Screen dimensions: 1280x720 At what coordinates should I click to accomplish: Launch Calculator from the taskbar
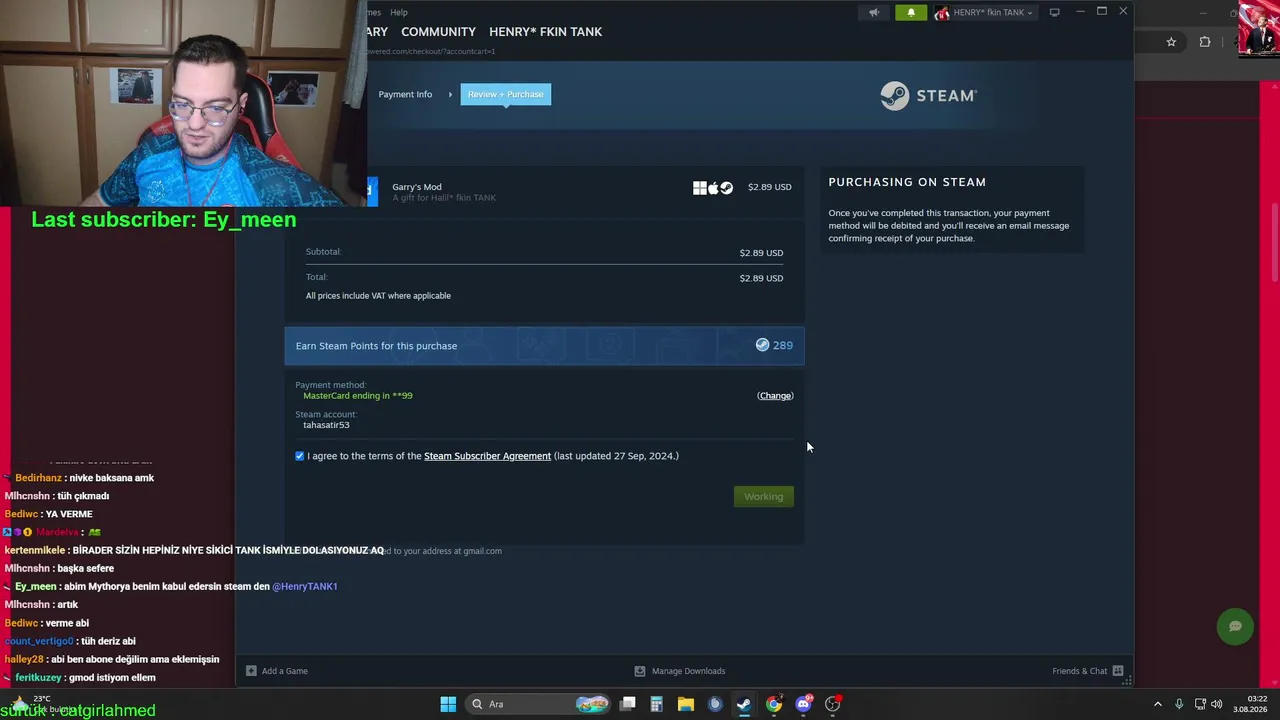pos(656,704)
